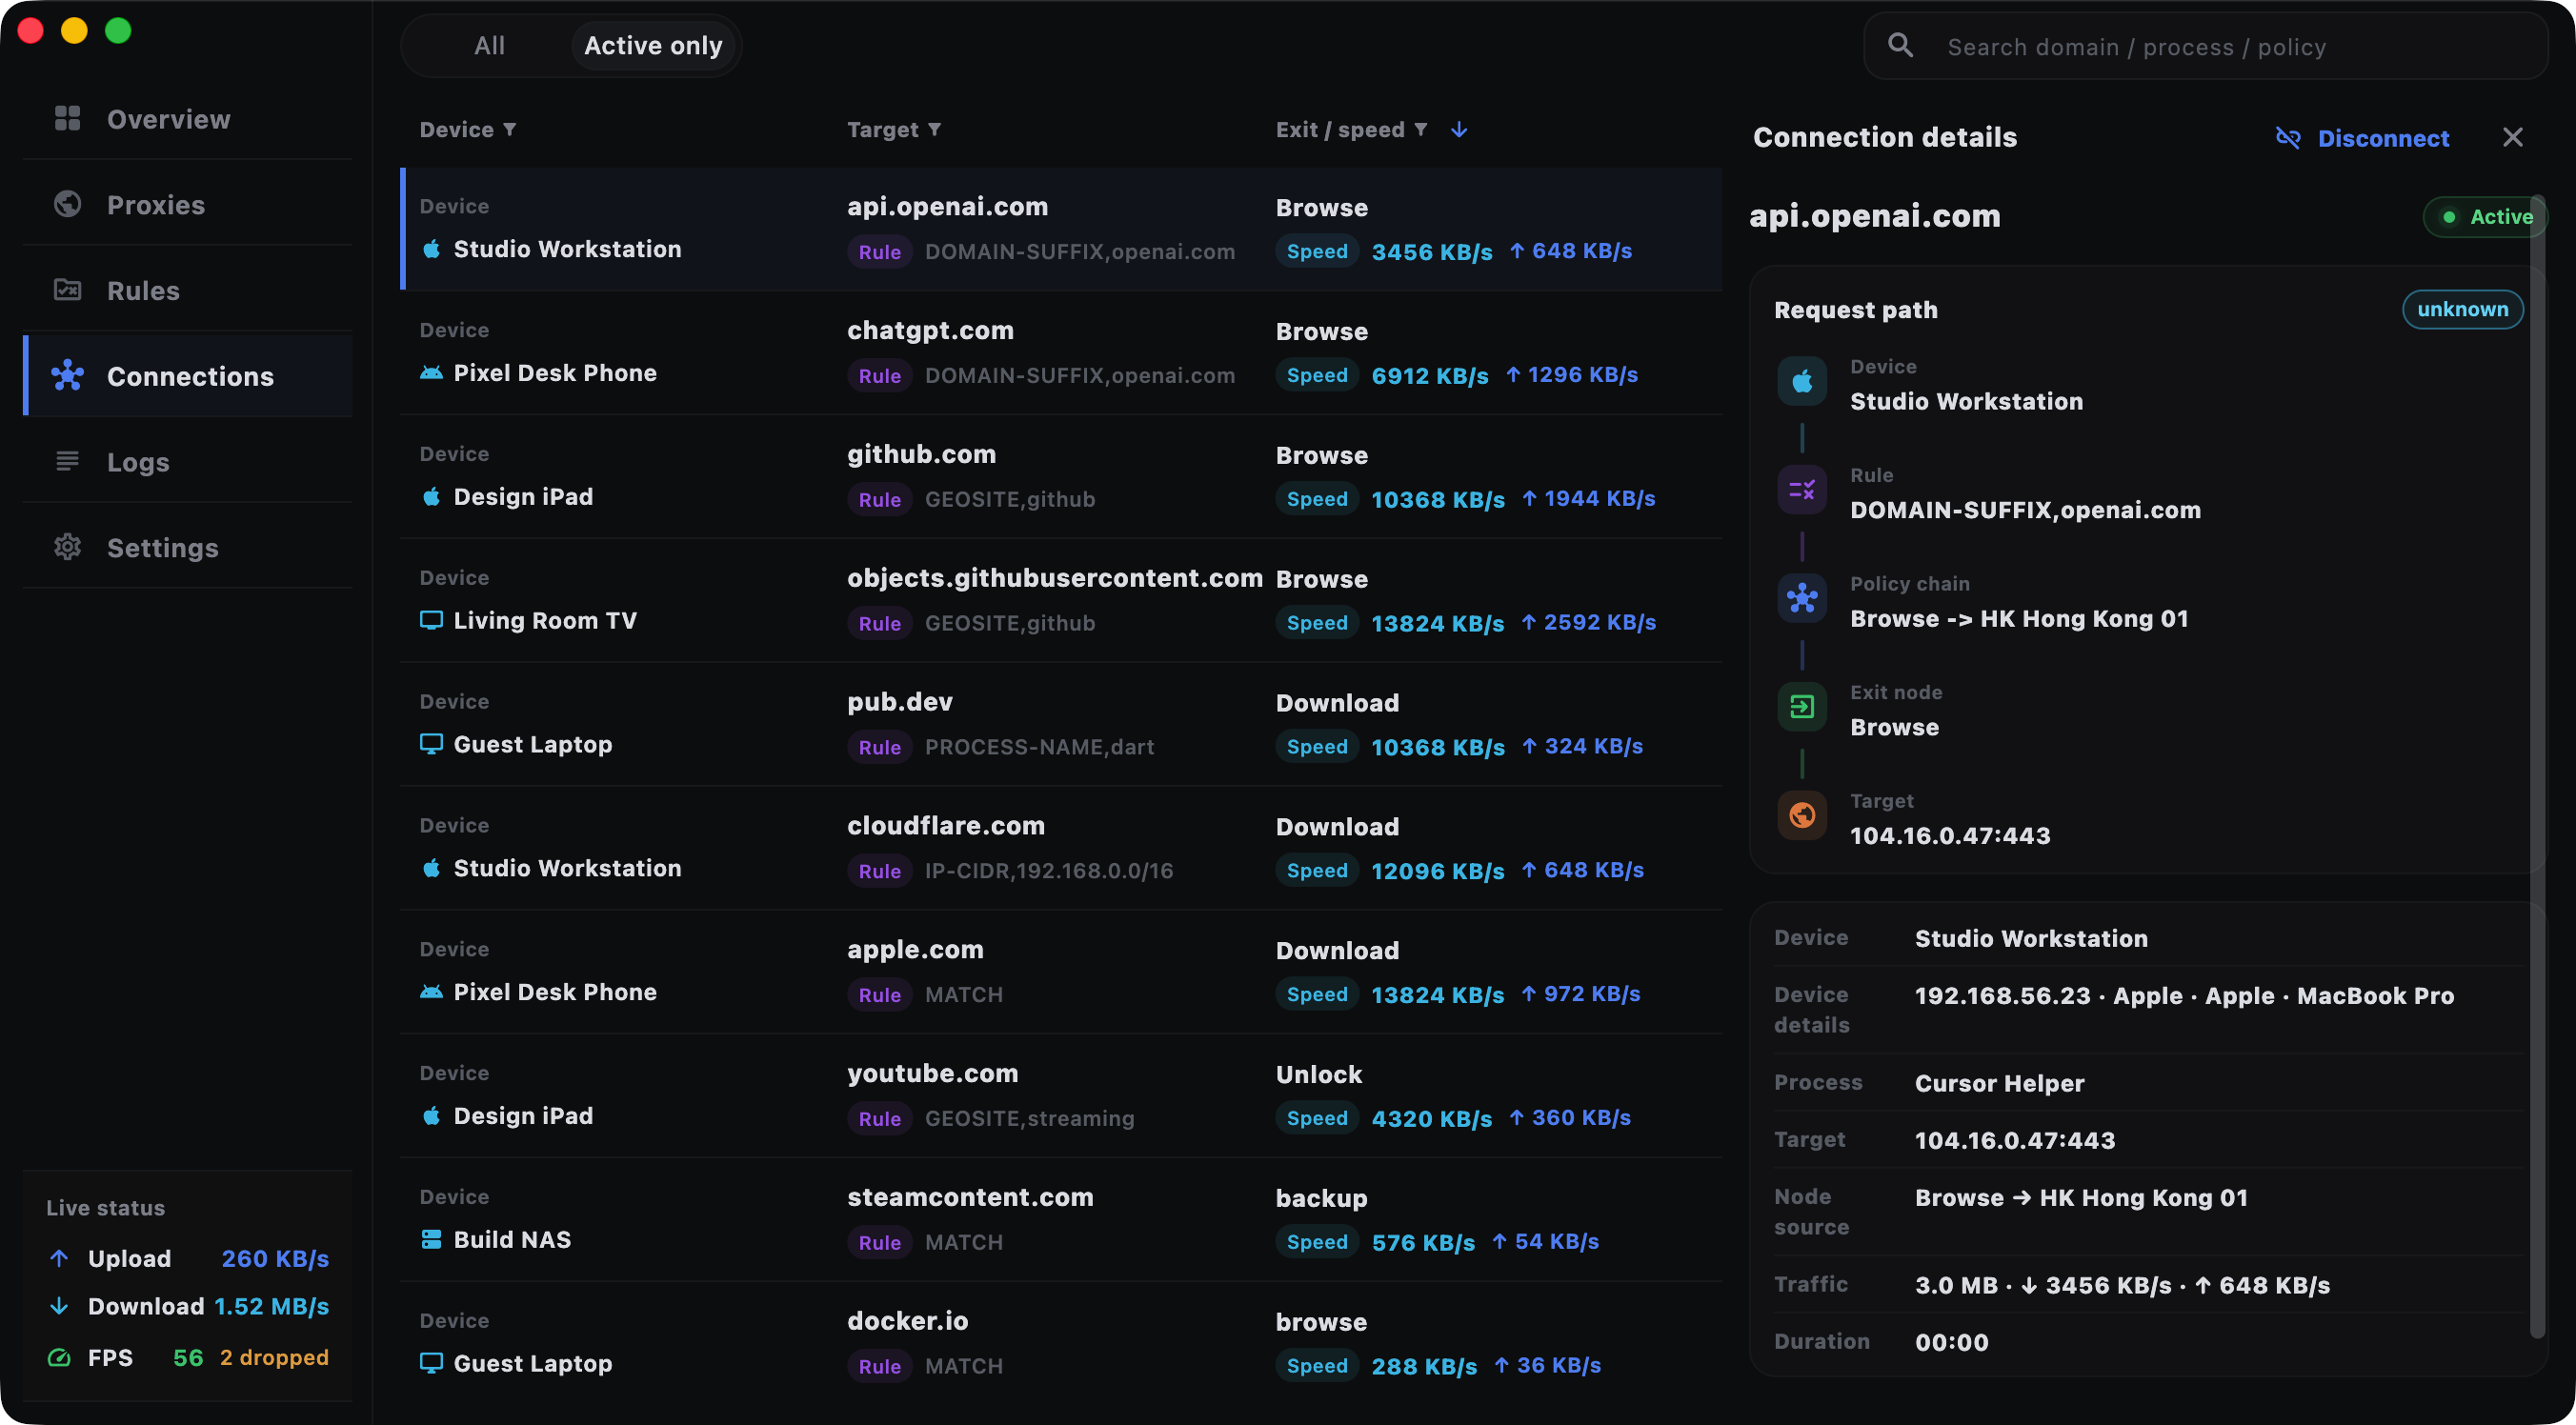The image size is (2576, 1425).
Task: Click the search magnifier icon
Action: click(1900, 46)
